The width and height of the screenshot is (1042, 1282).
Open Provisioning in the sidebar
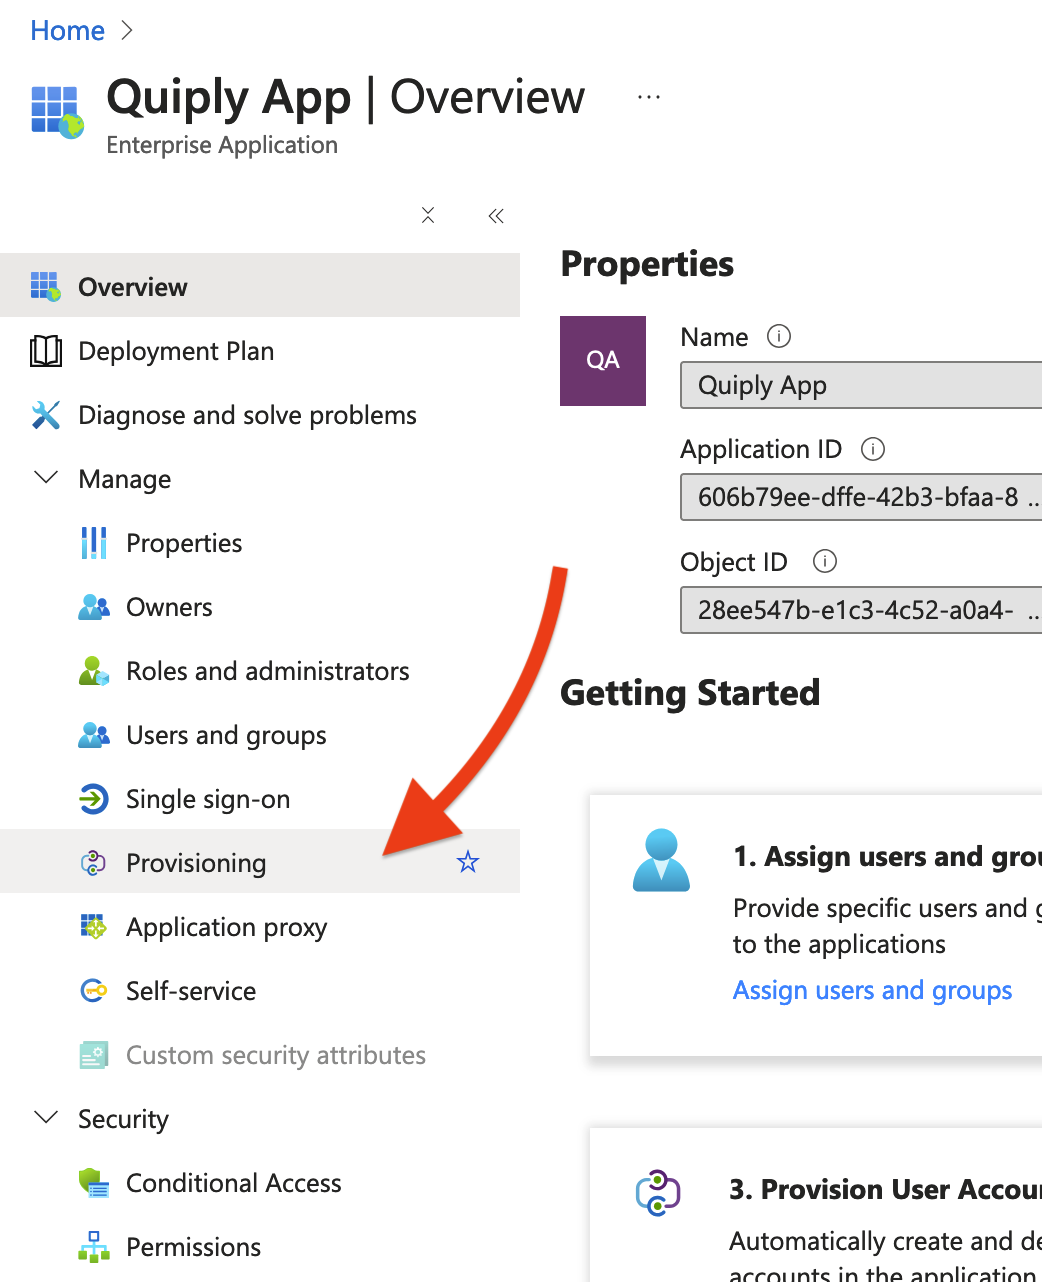click(260, 861)
